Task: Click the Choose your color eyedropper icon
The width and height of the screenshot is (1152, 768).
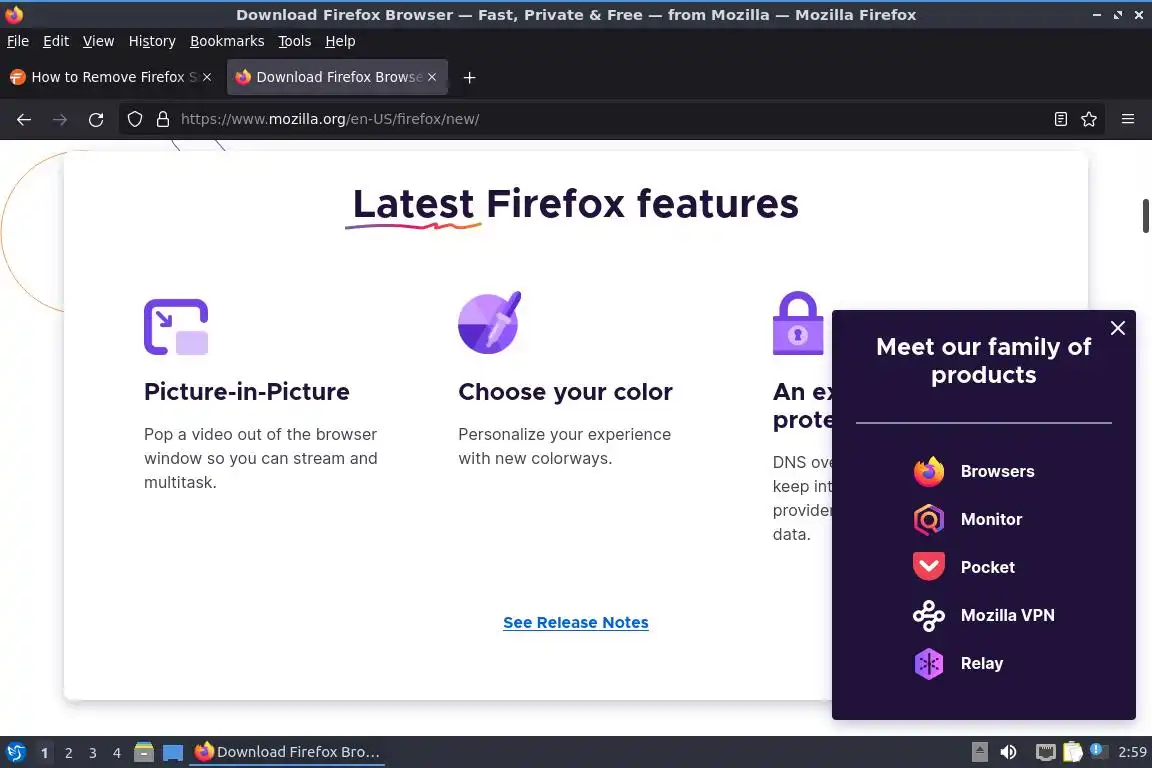Action: click(489, 323)
